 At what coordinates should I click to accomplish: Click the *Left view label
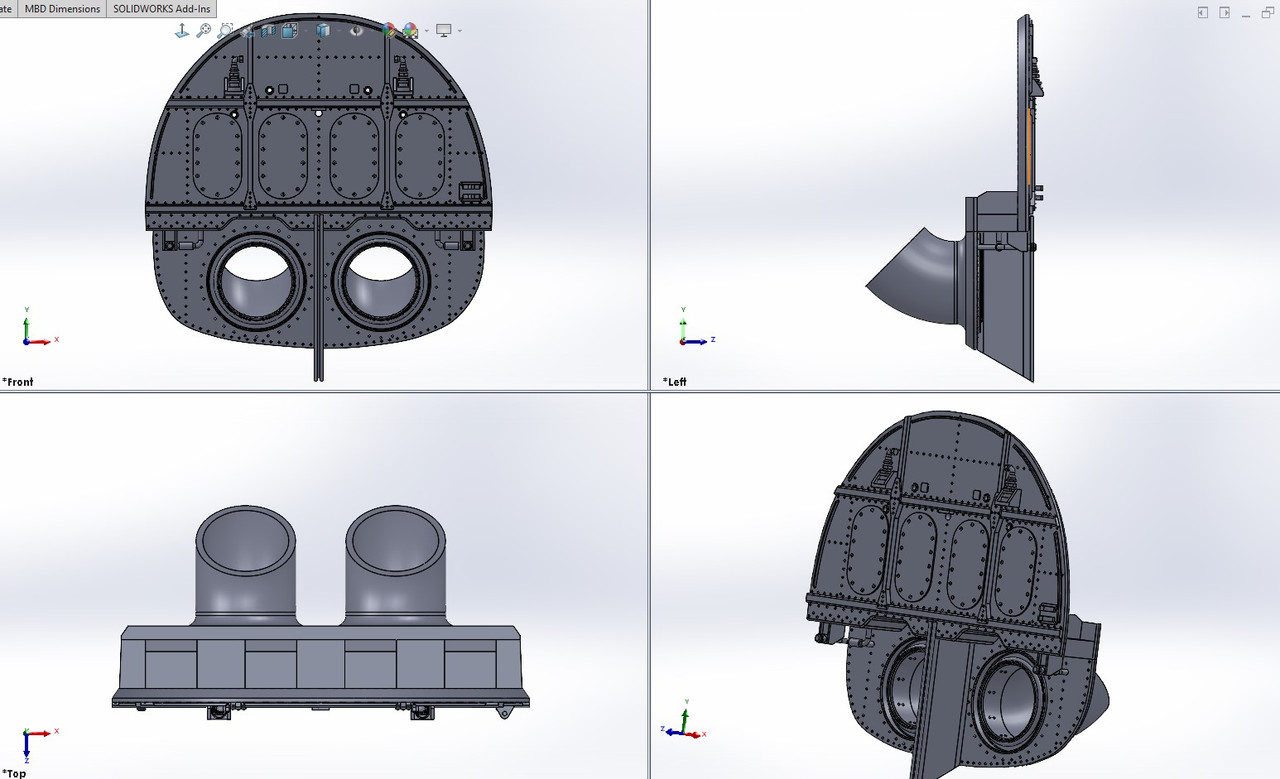pyautogui.click(x=675, y=382)
